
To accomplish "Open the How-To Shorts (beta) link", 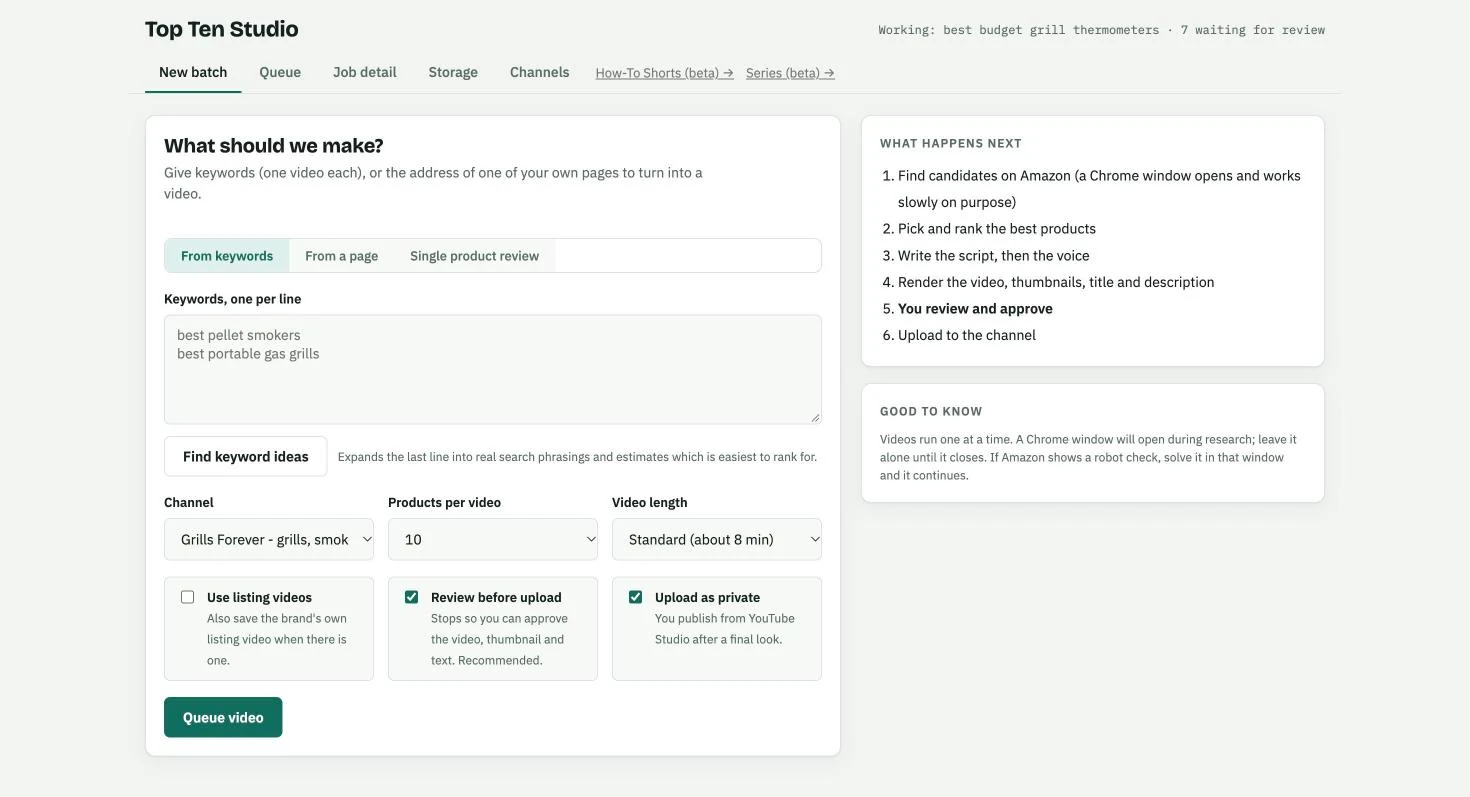I will click(x=665, y=73).
